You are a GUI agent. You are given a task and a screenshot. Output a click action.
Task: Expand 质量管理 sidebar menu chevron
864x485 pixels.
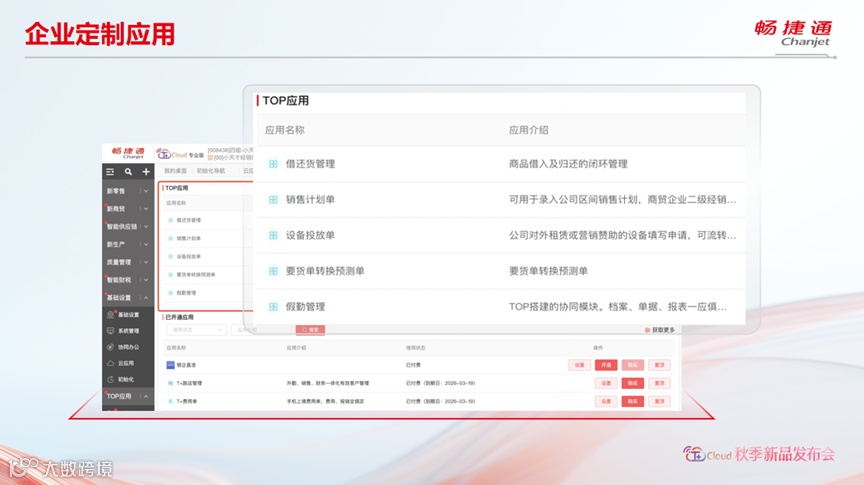(x=146, y=262)
